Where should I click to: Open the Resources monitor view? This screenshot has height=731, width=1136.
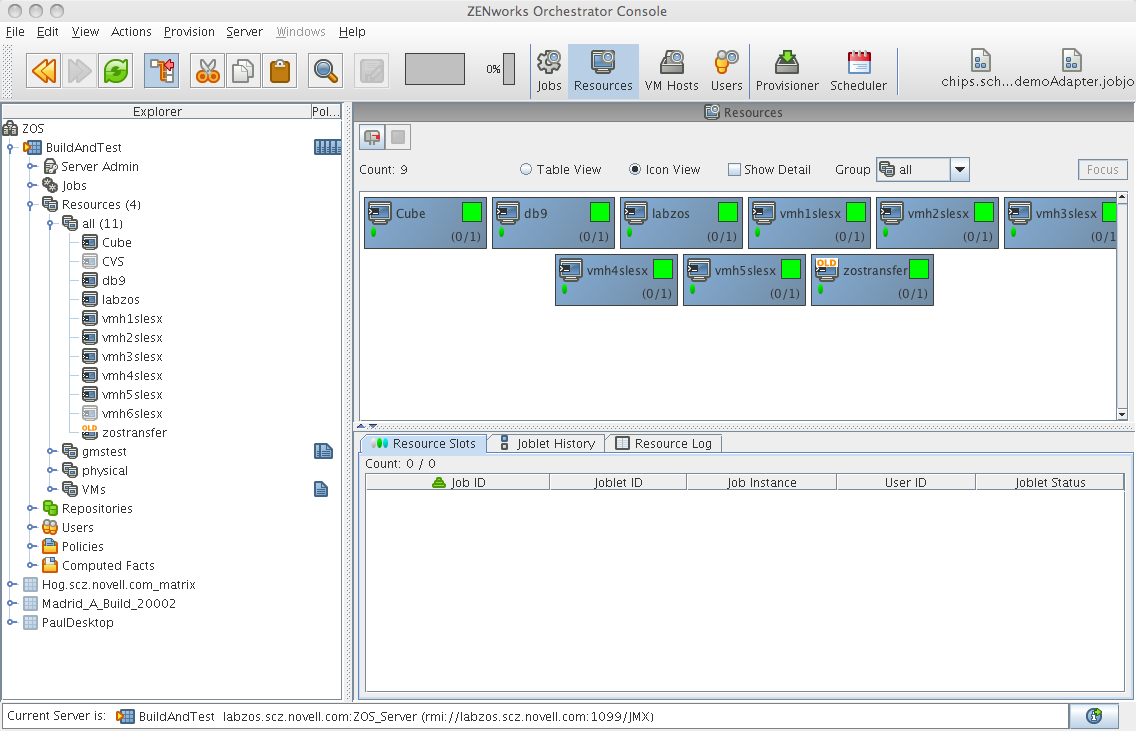click(x=603, y=71)
